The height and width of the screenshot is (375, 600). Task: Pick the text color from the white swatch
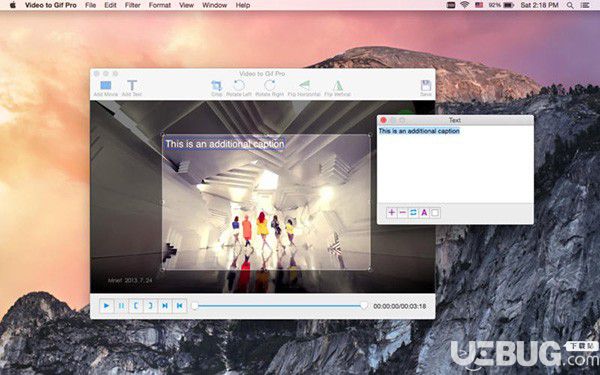point(435,213)
